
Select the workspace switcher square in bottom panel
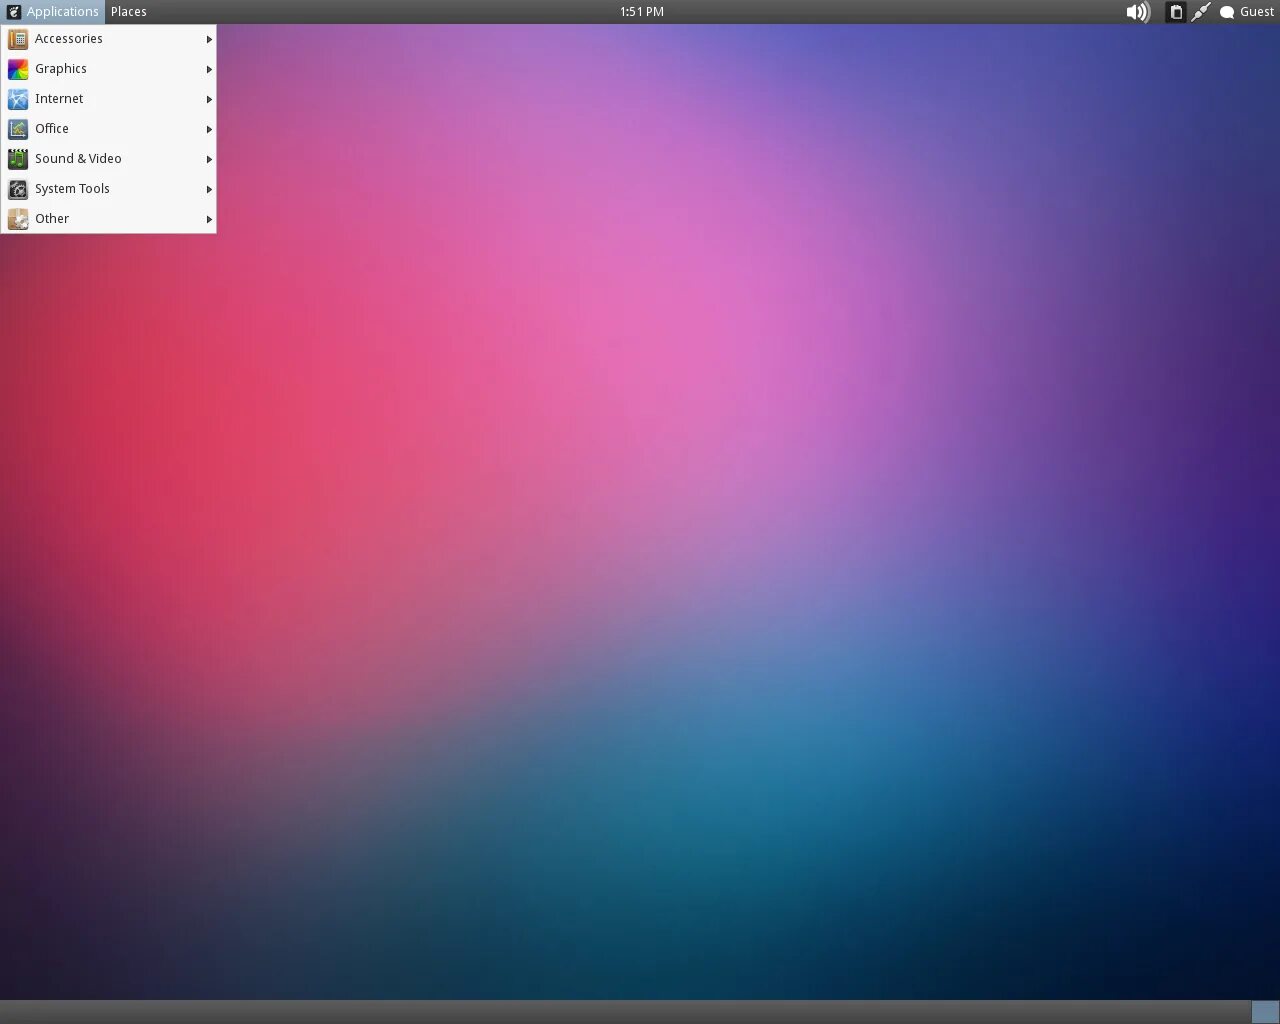pos(1265,1012)
